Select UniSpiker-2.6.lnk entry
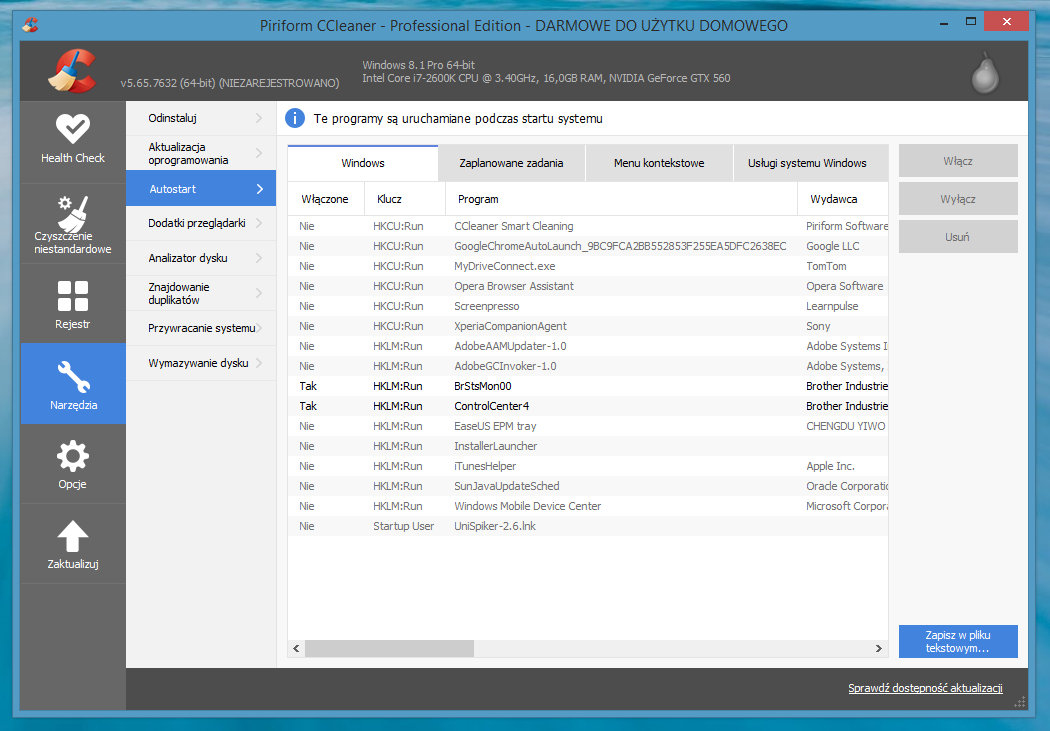1050x731 pixels. tap(588, 526)
